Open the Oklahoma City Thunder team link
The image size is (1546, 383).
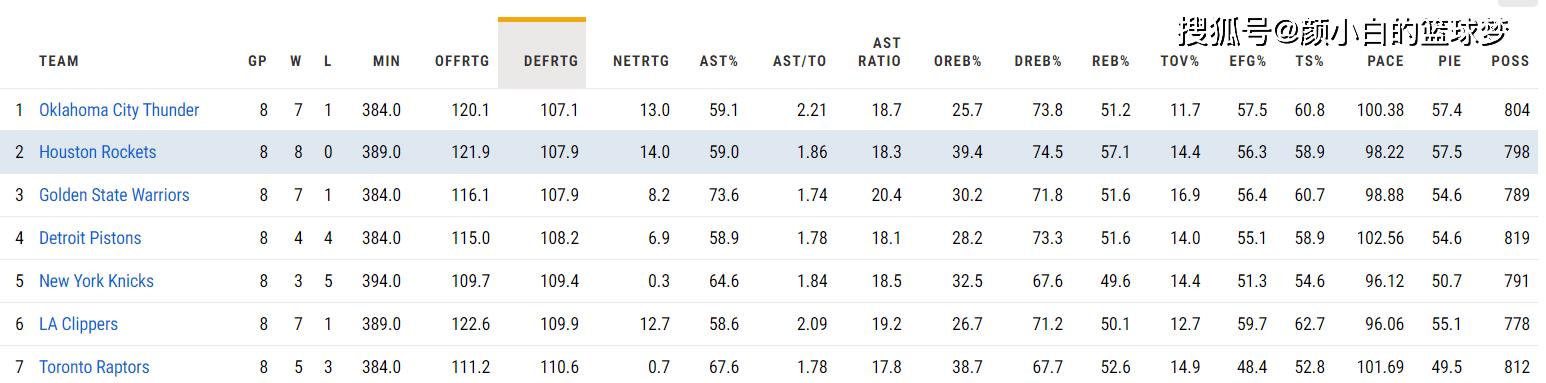119,110
